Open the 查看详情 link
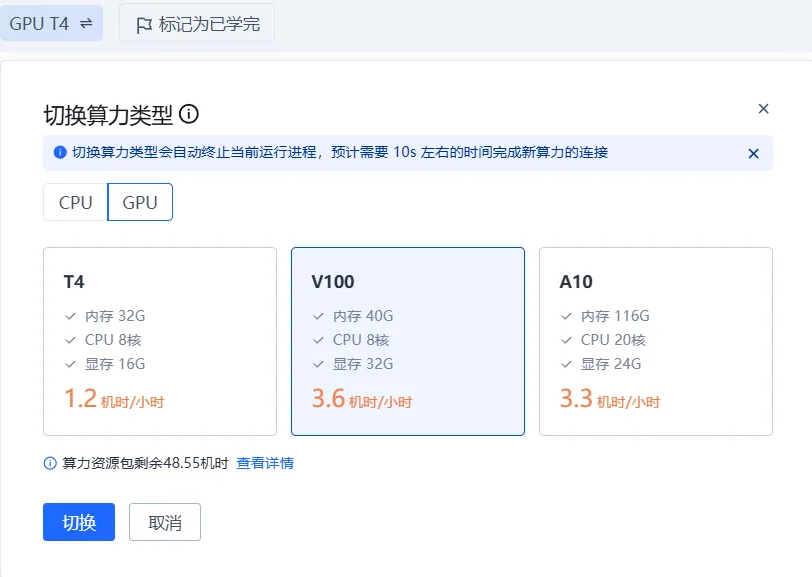Viewport: 812px width, 577px height. pyautogui.click(x=265, y=463)
